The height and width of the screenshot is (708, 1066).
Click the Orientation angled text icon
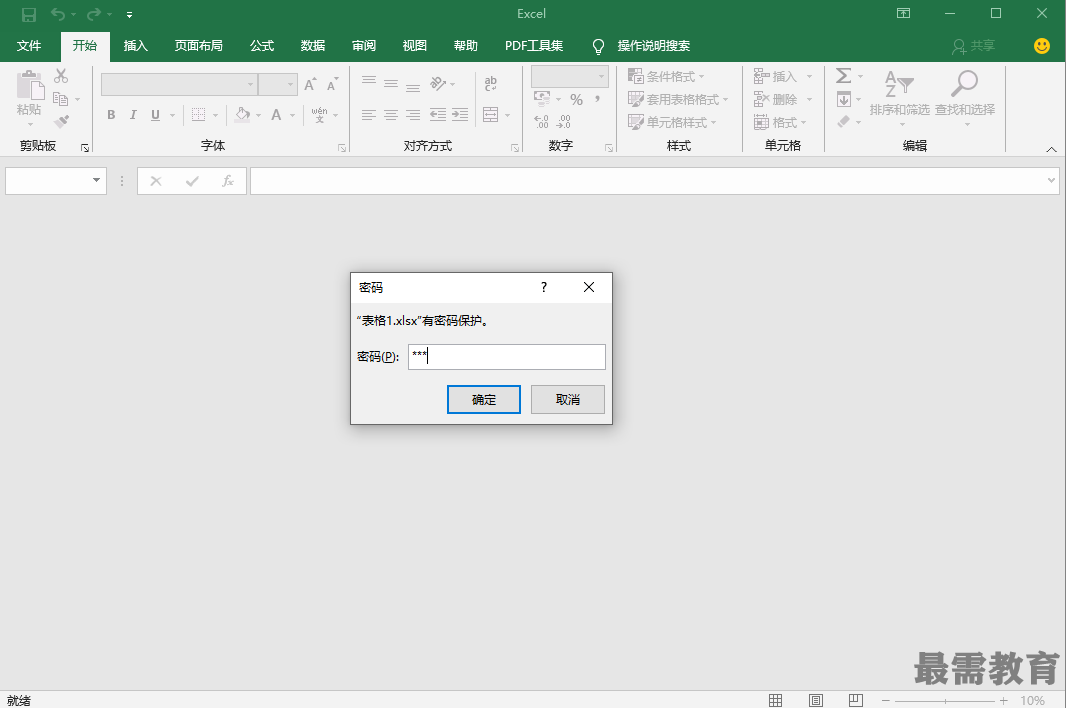(439, 84)
